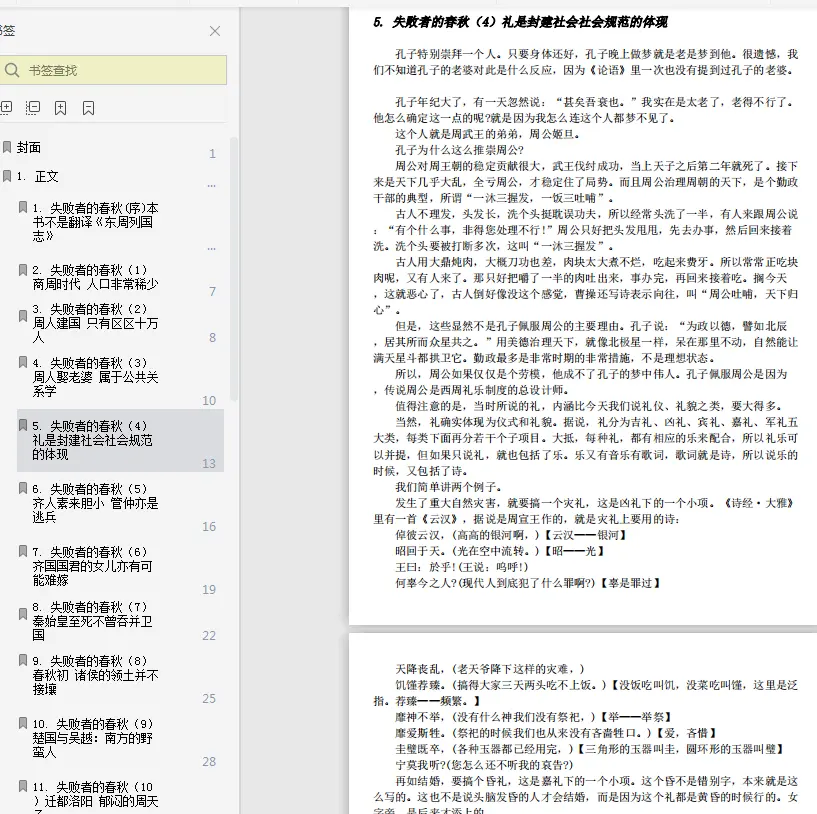The image size is (817, 814).
Task: Expand all bookmarks icon
Action: click(x=6, y=108)
